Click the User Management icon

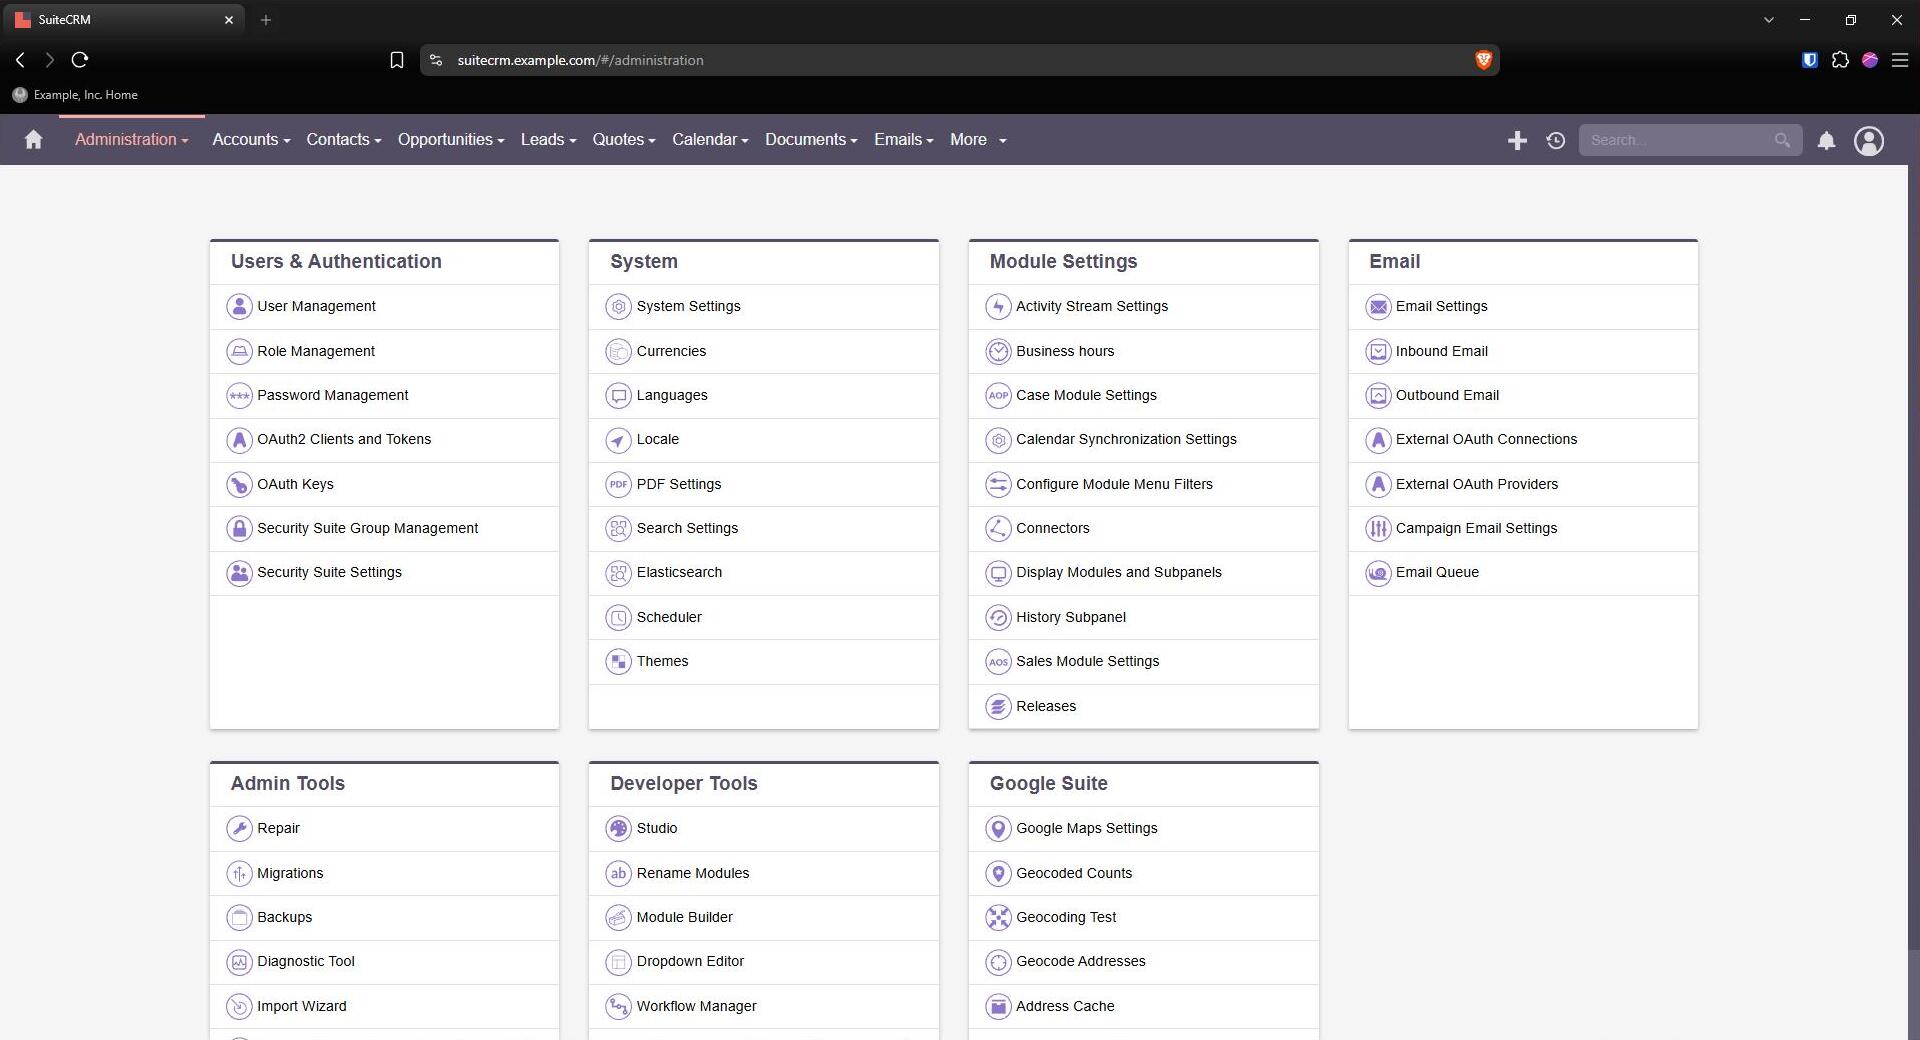point(238,307)
